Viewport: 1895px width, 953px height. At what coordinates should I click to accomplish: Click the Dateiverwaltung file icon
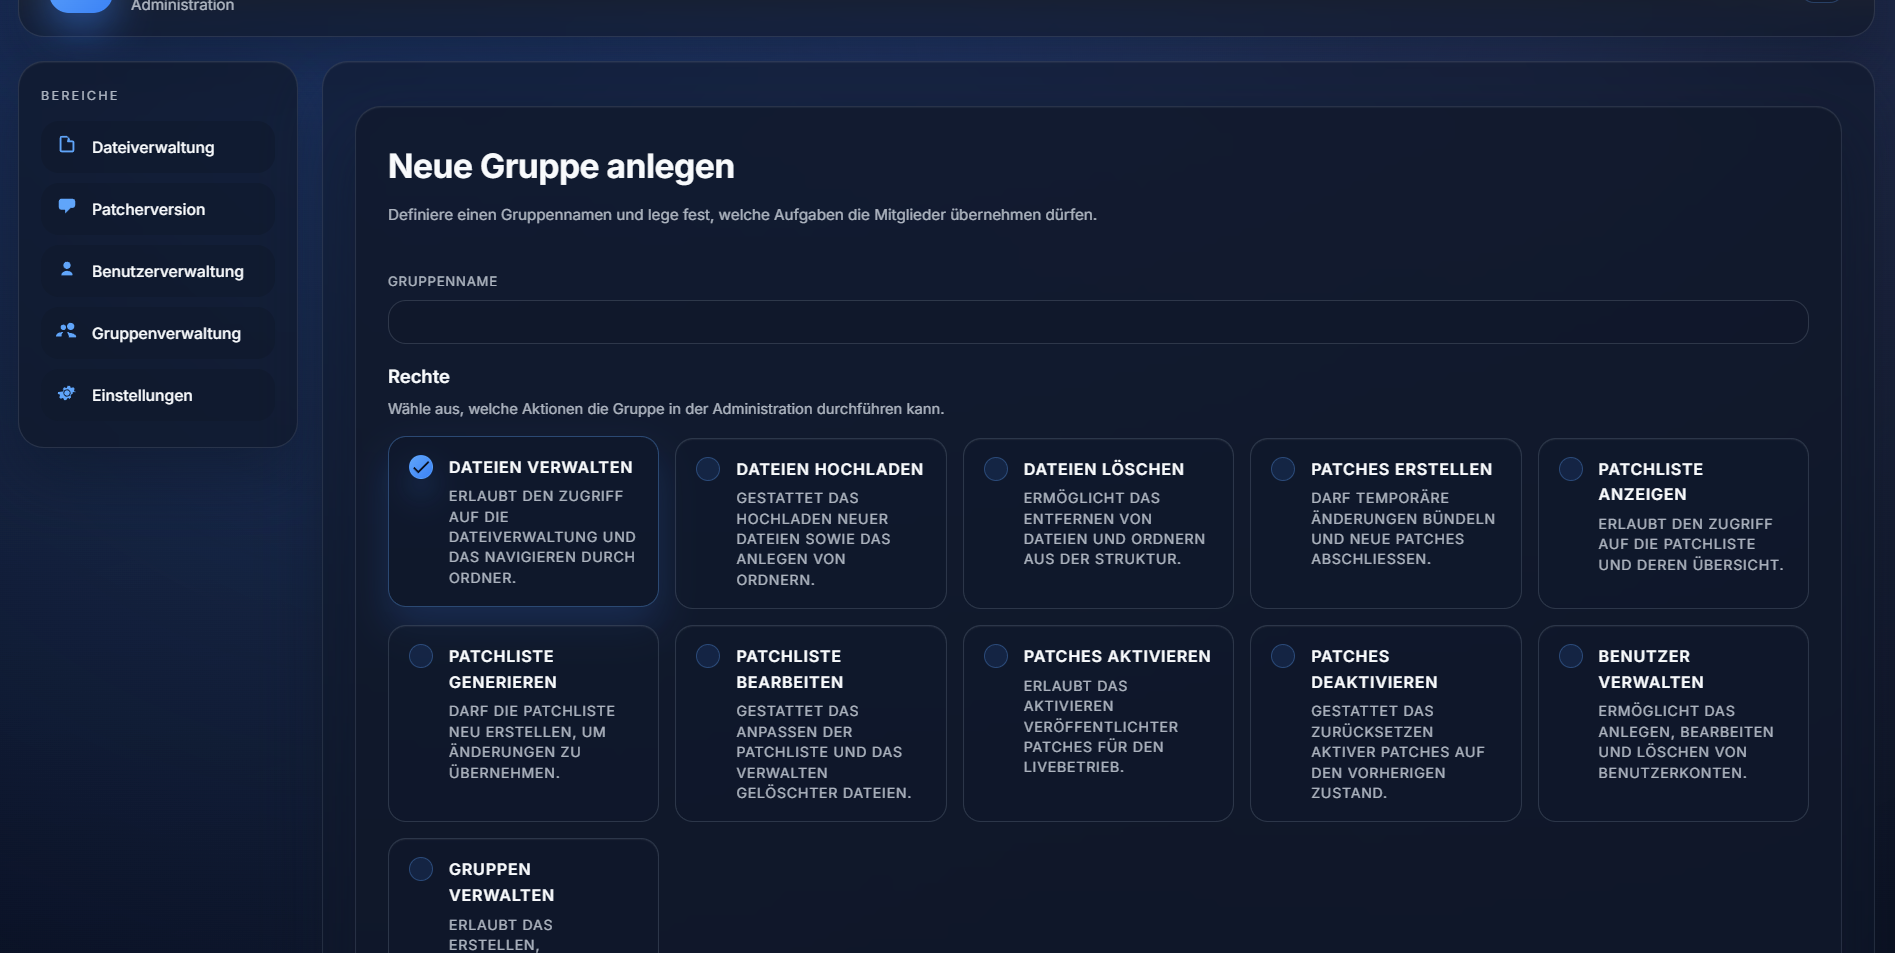coord(67,145)
